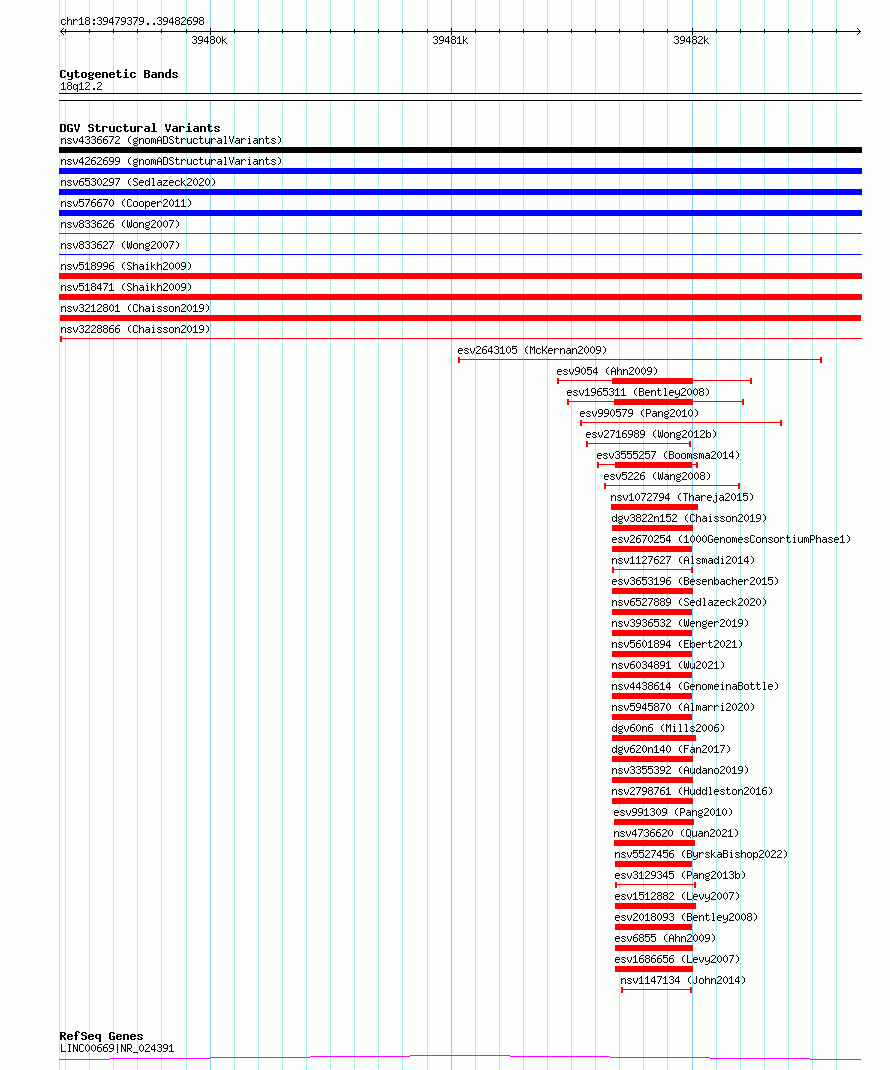Image resolution: width=890 pixels, height=1070 pixels.
Task: Select nsv4736620 (Quan2021) label
Action: coord(676,833)
